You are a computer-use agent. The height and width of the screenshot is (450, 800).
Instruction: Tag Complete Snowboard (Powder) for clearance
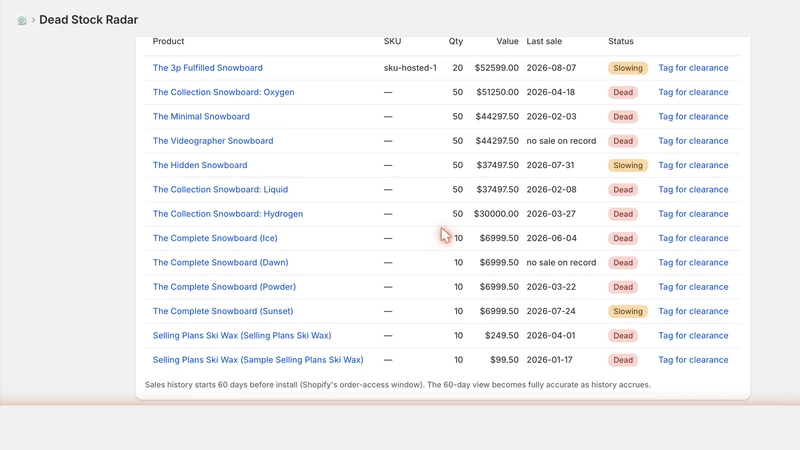[693, 287]
